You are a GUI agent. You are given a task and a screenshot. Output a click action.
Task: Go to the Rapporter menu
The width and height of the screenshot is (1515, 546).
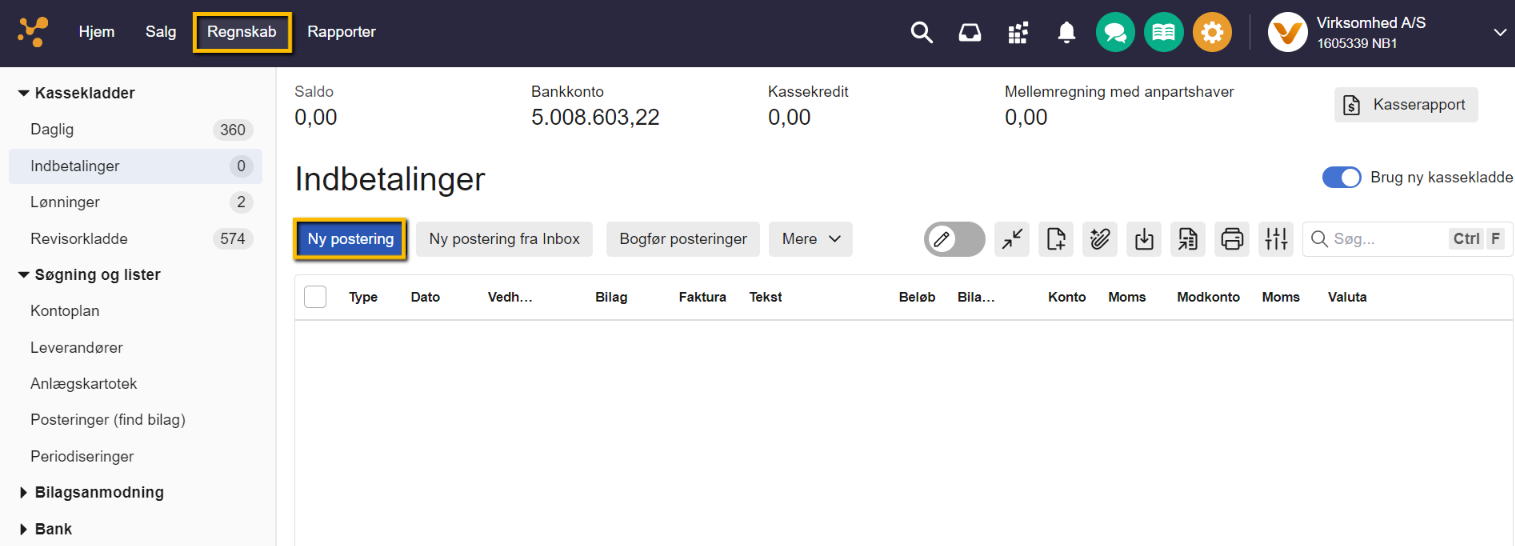tap(341, 32)
